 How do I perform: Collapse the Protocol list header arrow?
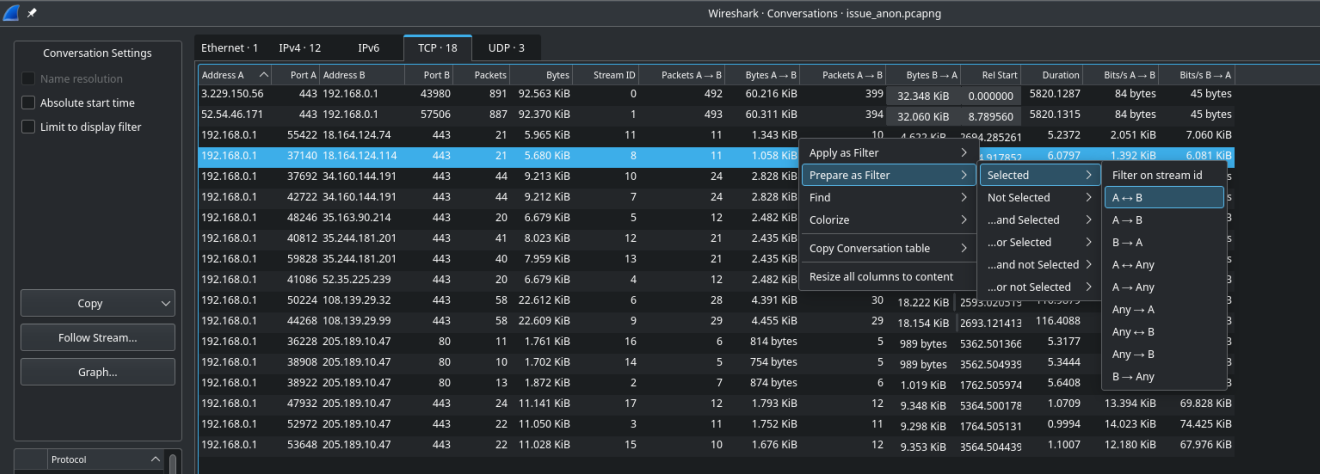tap(155, 459)
